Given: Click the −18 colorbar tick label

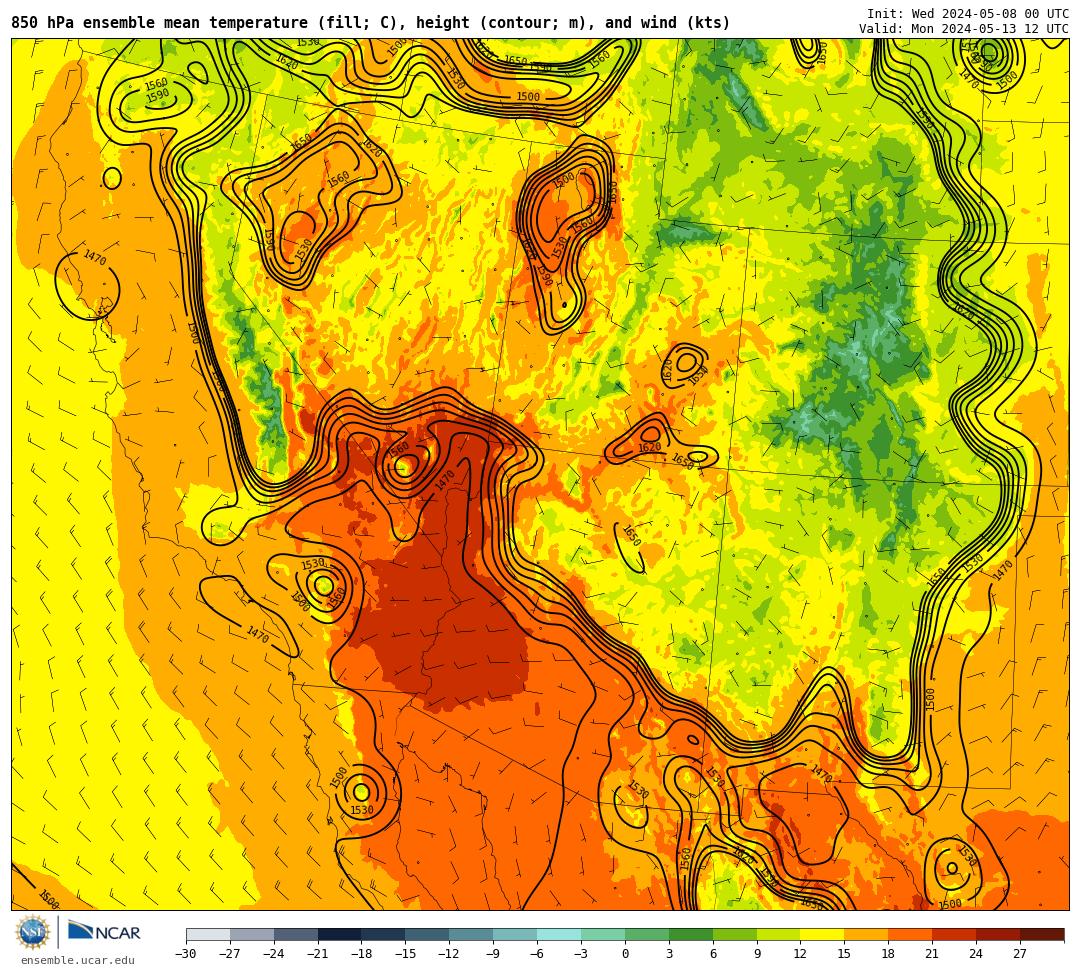Looking at the screenshot, I should click(x=362, y=954).
